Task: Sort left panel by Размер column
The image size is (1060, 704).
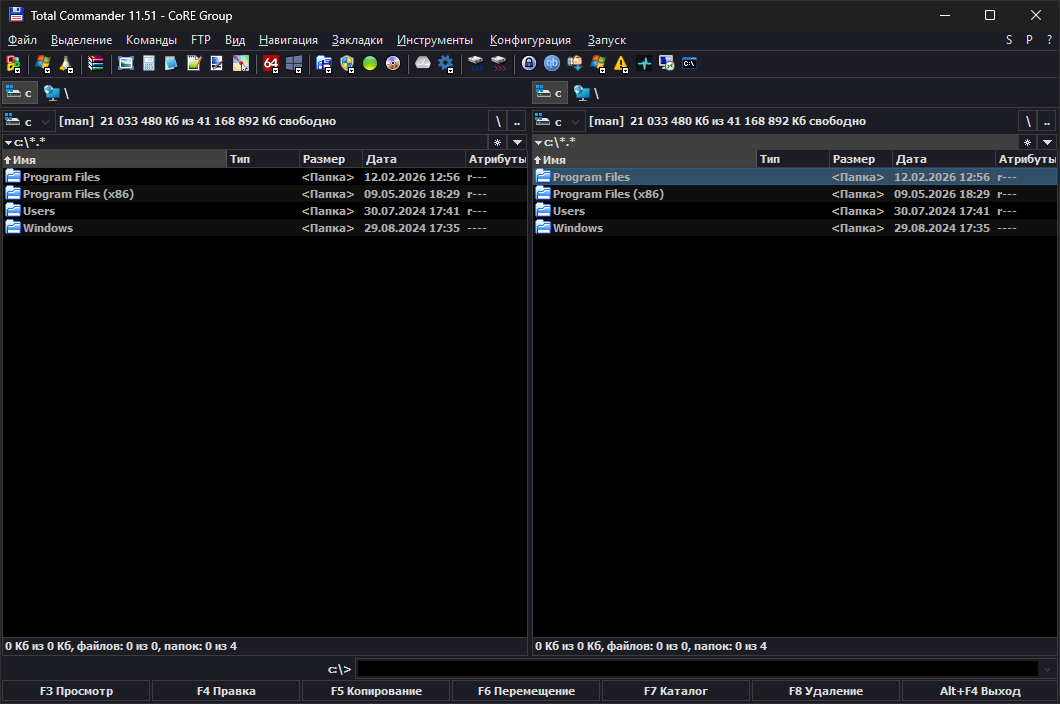Action: pyautogui.click(x=330, y=159)
